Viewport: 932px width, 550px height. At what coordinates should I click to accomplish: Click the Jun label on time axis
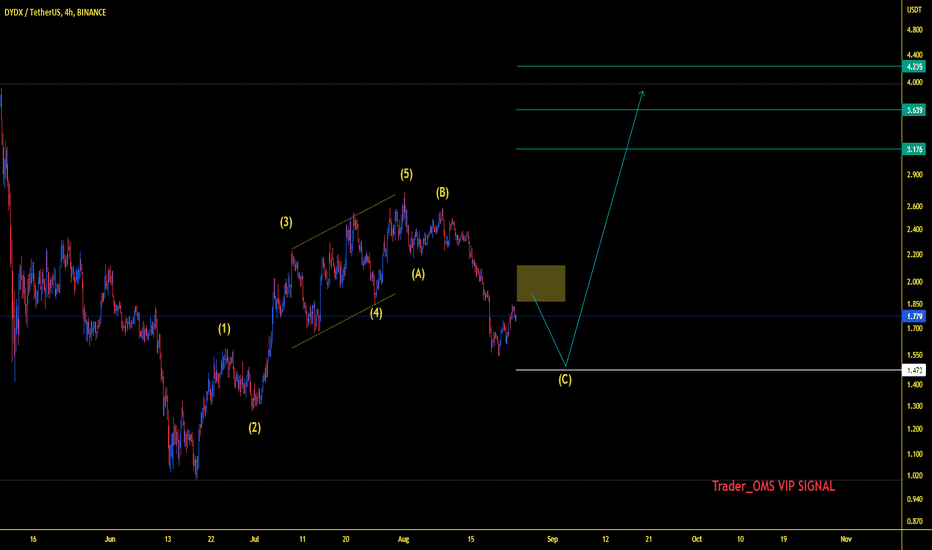(x=110, y=539)
